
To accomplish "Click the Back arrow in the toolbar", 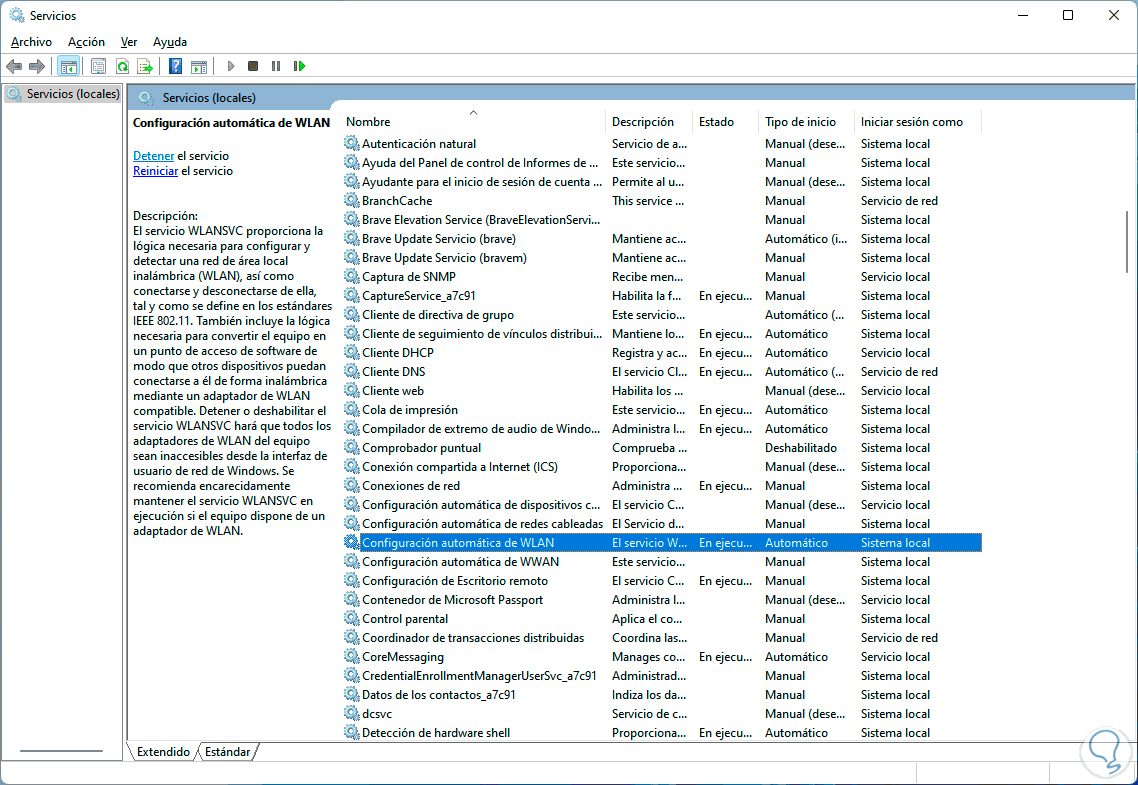I will [14, 66].
